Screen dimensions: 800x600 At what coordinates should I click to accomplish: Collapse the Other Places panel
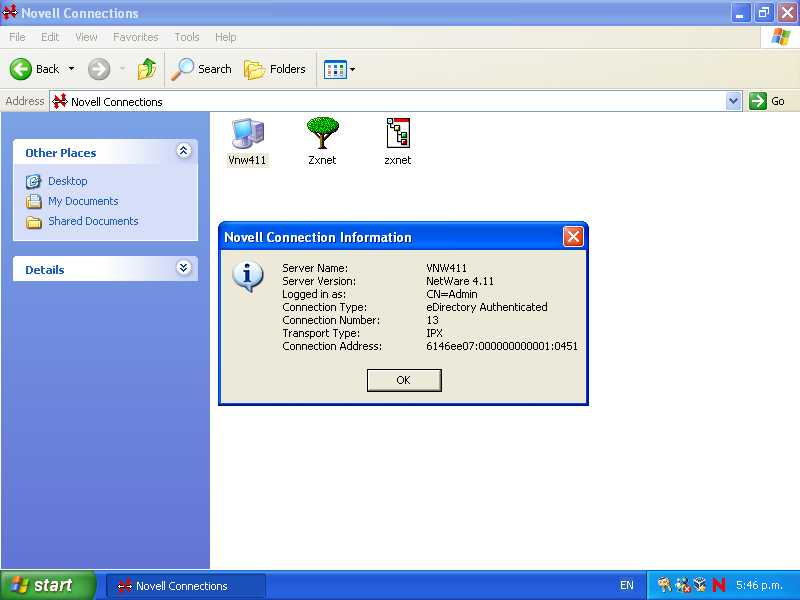(184, 151)
